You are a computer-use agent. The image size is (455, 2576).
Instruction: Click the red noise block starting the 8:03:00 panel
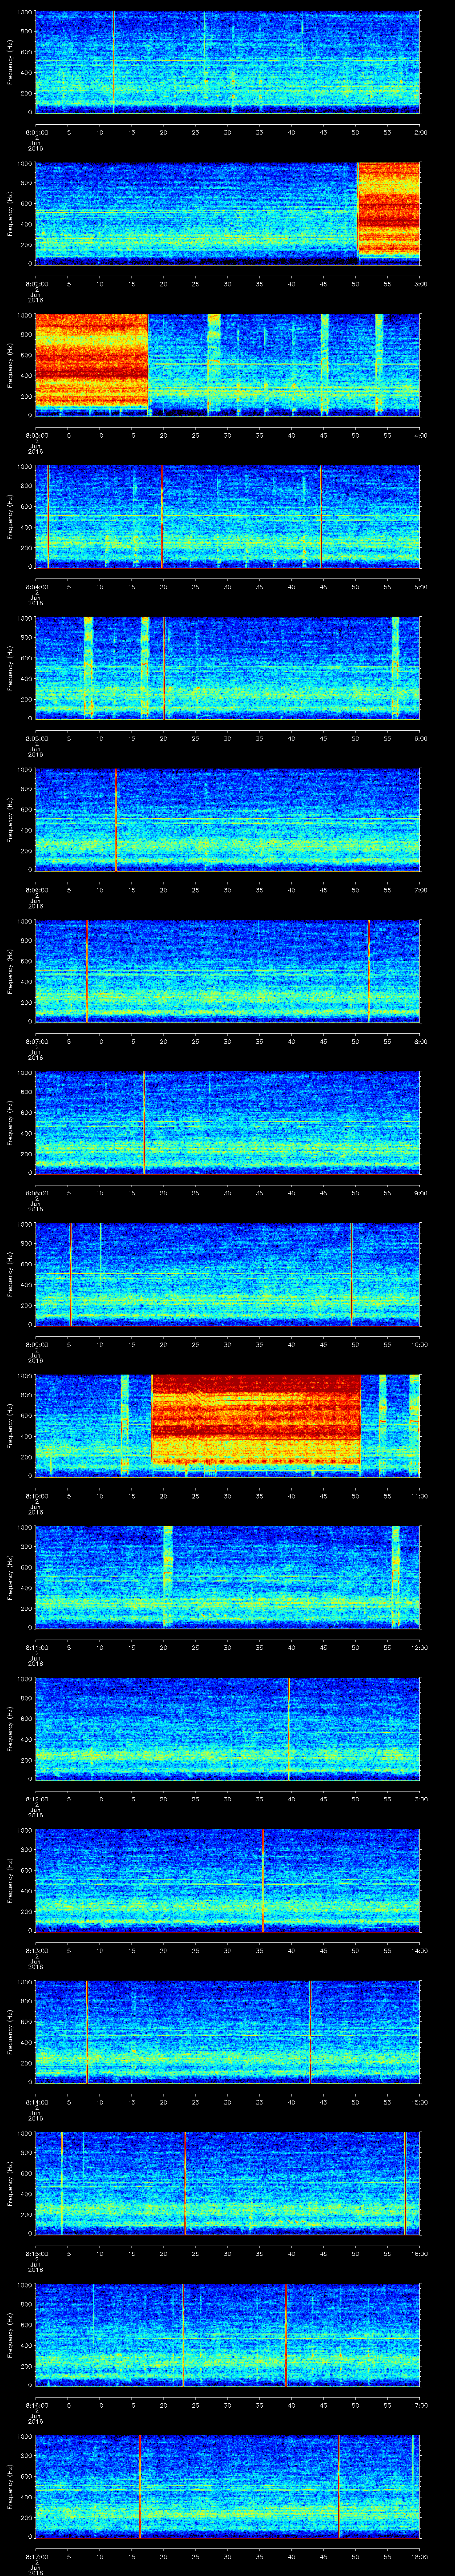(92, 360)
